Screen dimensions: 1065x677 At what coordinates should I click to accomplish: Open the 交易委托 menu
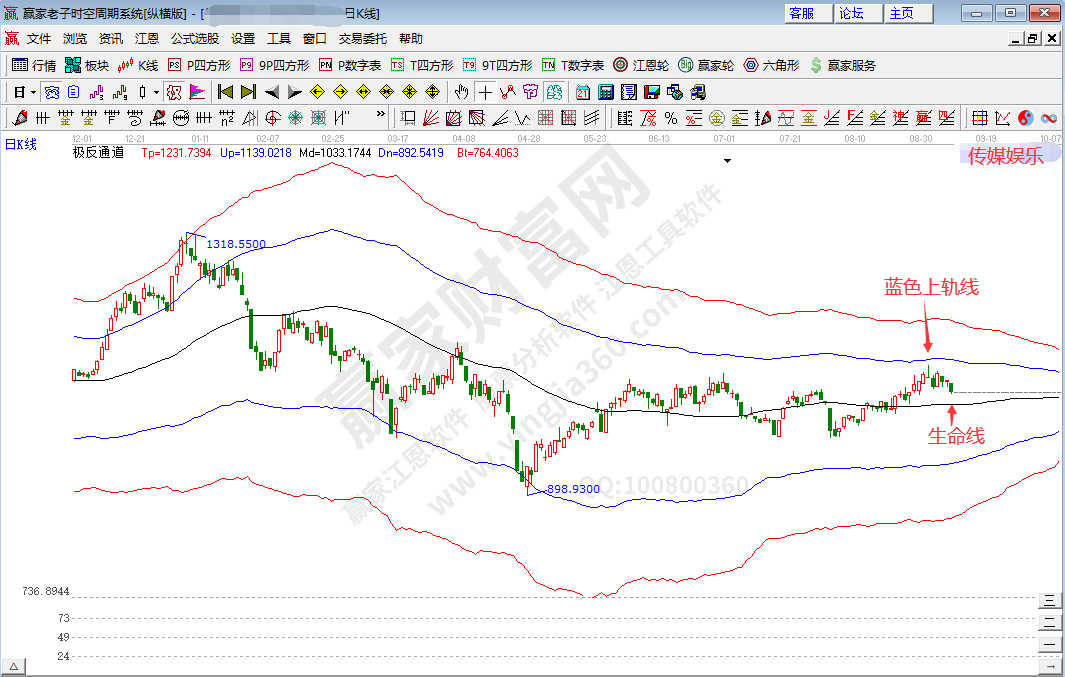(x=362, y=39)
